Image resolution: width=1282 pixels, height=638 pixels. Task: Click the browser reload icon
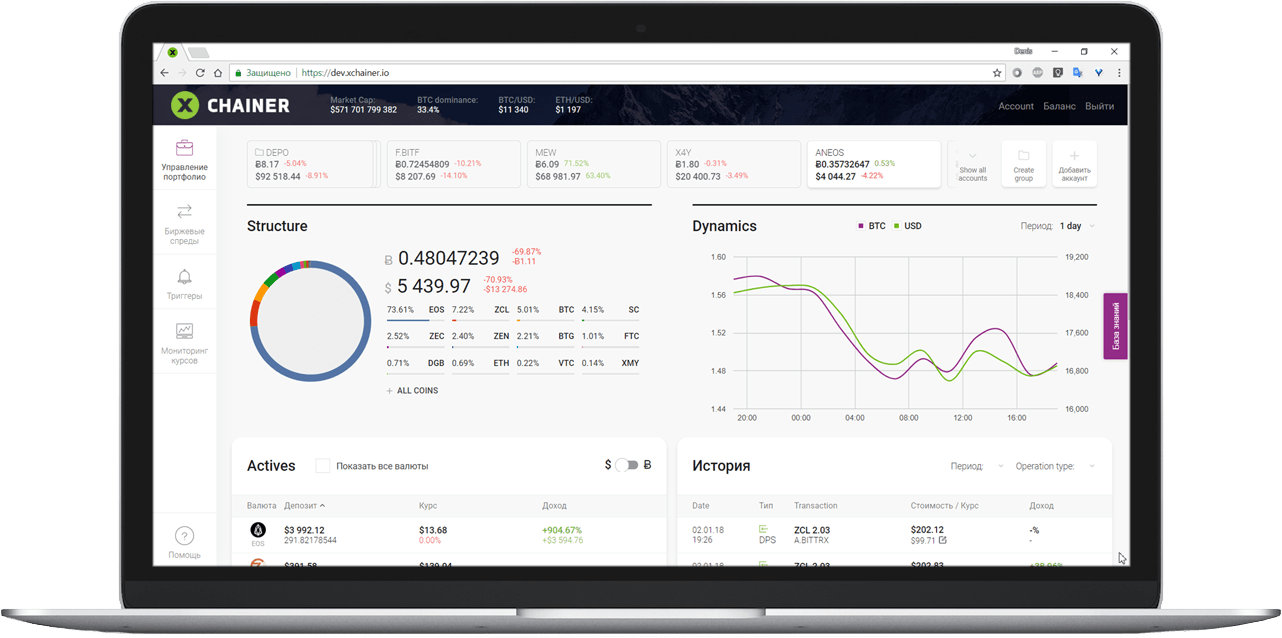[201, 73]
